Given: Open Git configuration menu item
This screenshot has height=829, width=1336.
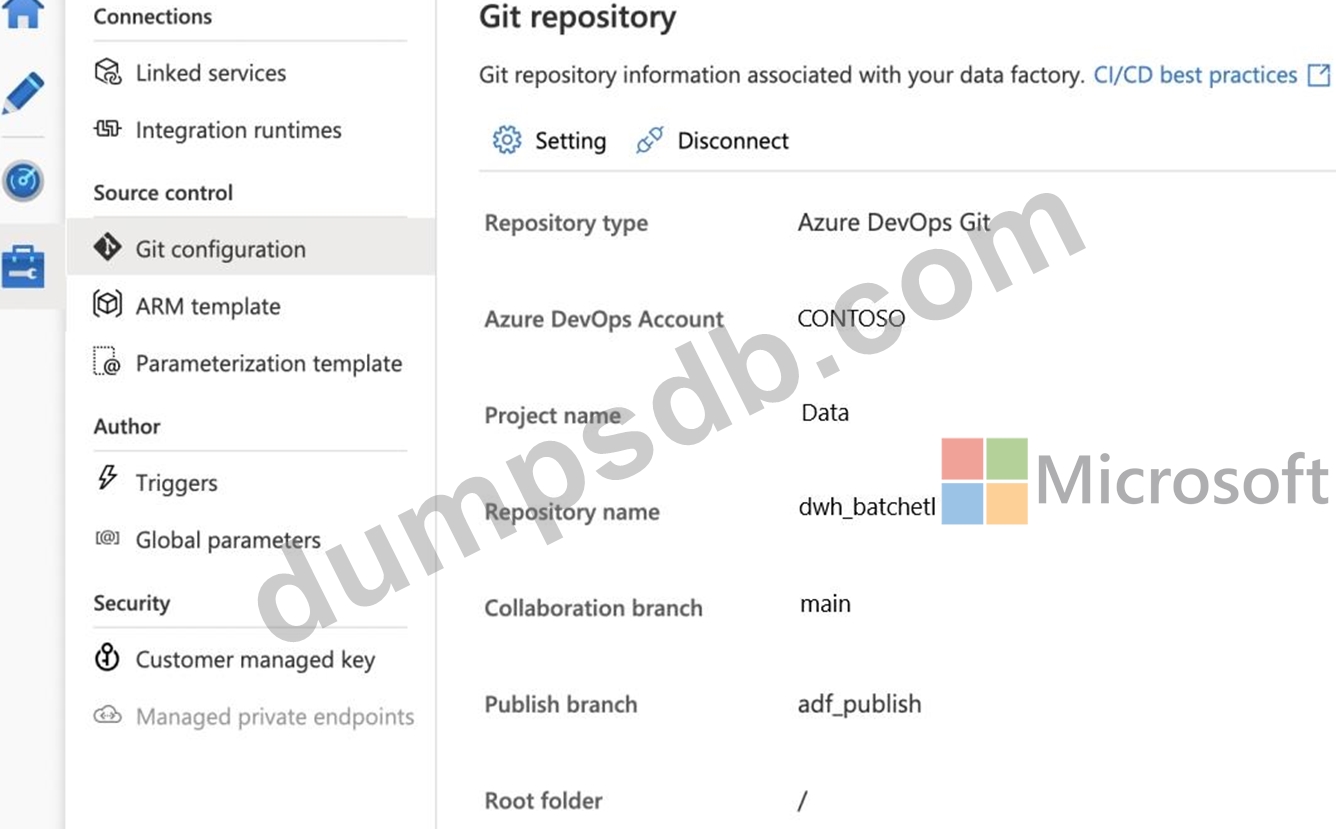Looking at the screenshot, I should point(220,249).
